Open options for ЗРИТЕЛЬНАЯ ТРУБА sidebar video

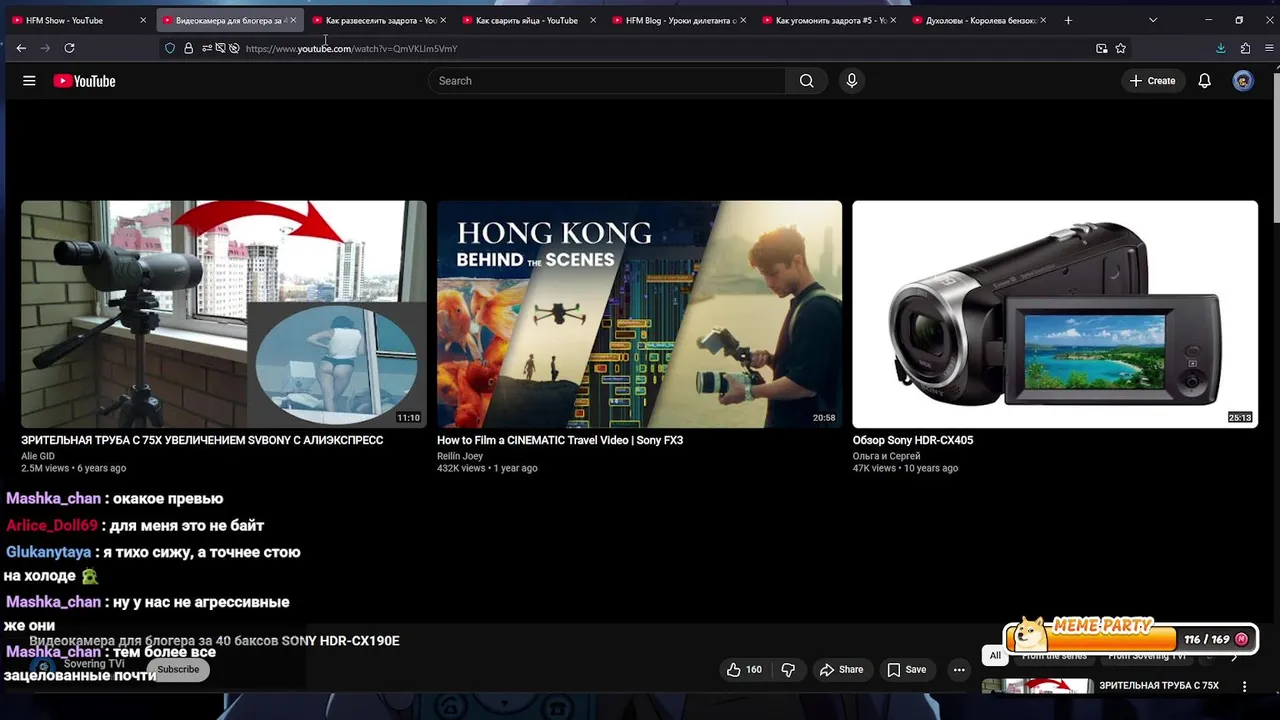[1245, 687]
